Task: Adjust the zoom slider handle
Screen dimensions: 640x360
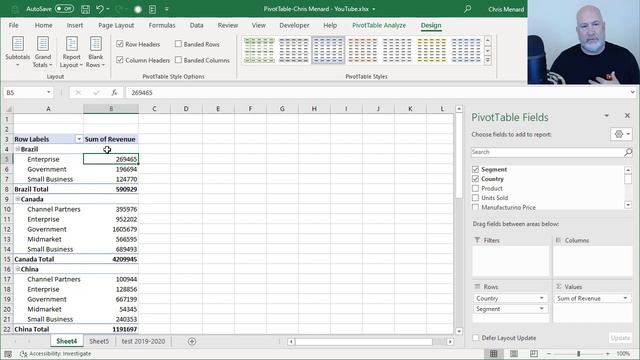Action: (x=578, y=353)
